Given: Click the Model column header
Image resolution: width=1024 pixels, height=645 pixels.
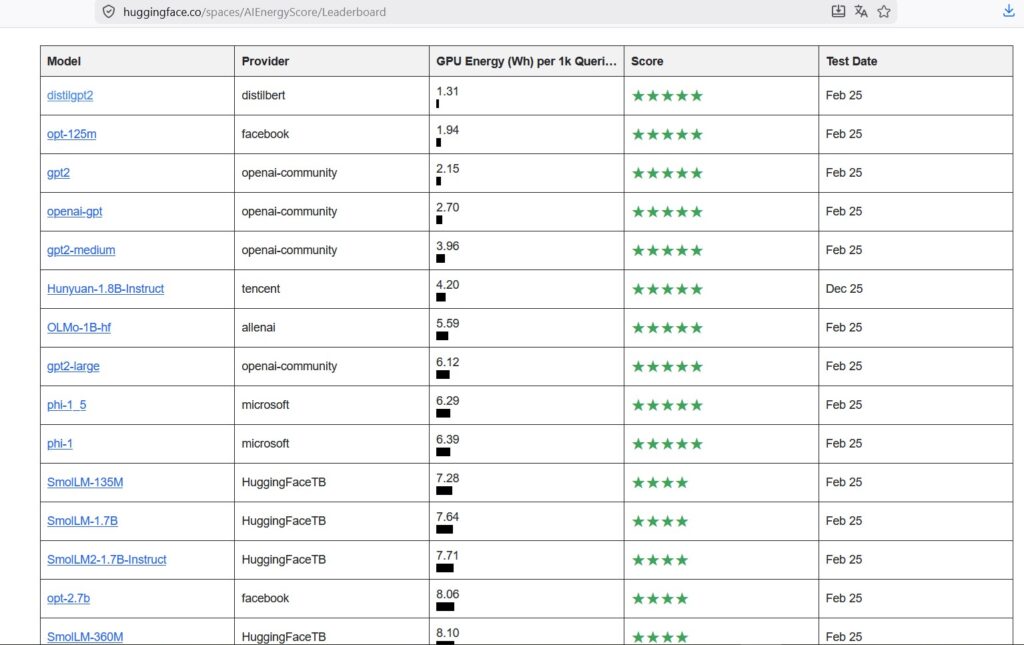Looking at the screenshot, I should coord(137,61).
